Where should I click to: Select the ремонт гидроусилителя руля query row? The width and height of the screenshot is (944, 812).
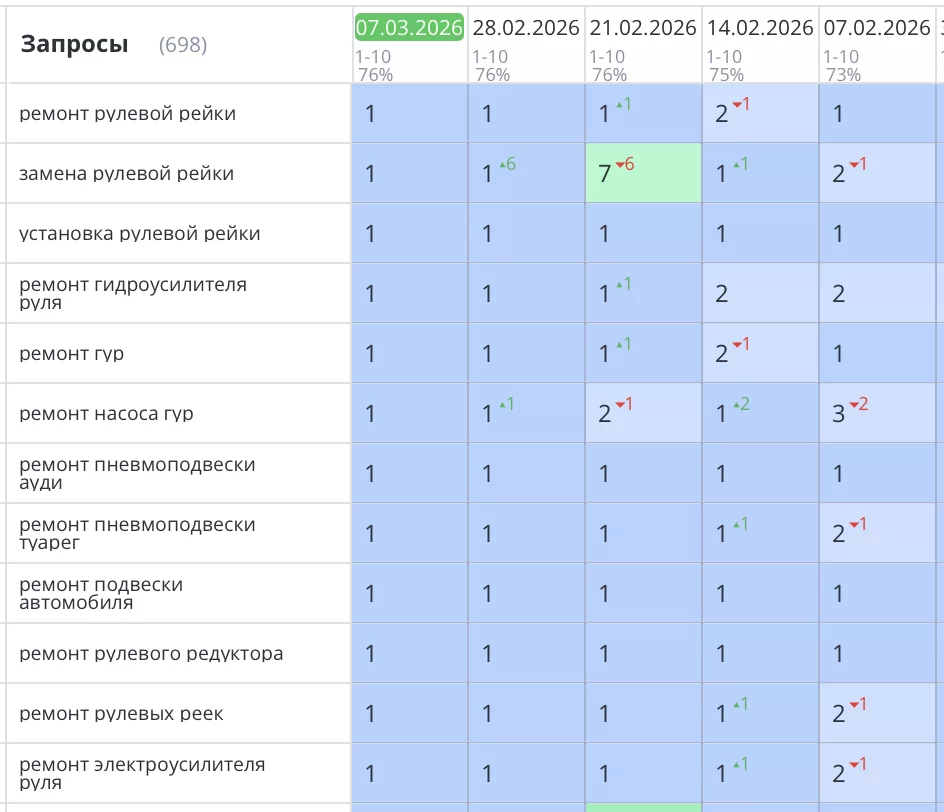(133, 293)
